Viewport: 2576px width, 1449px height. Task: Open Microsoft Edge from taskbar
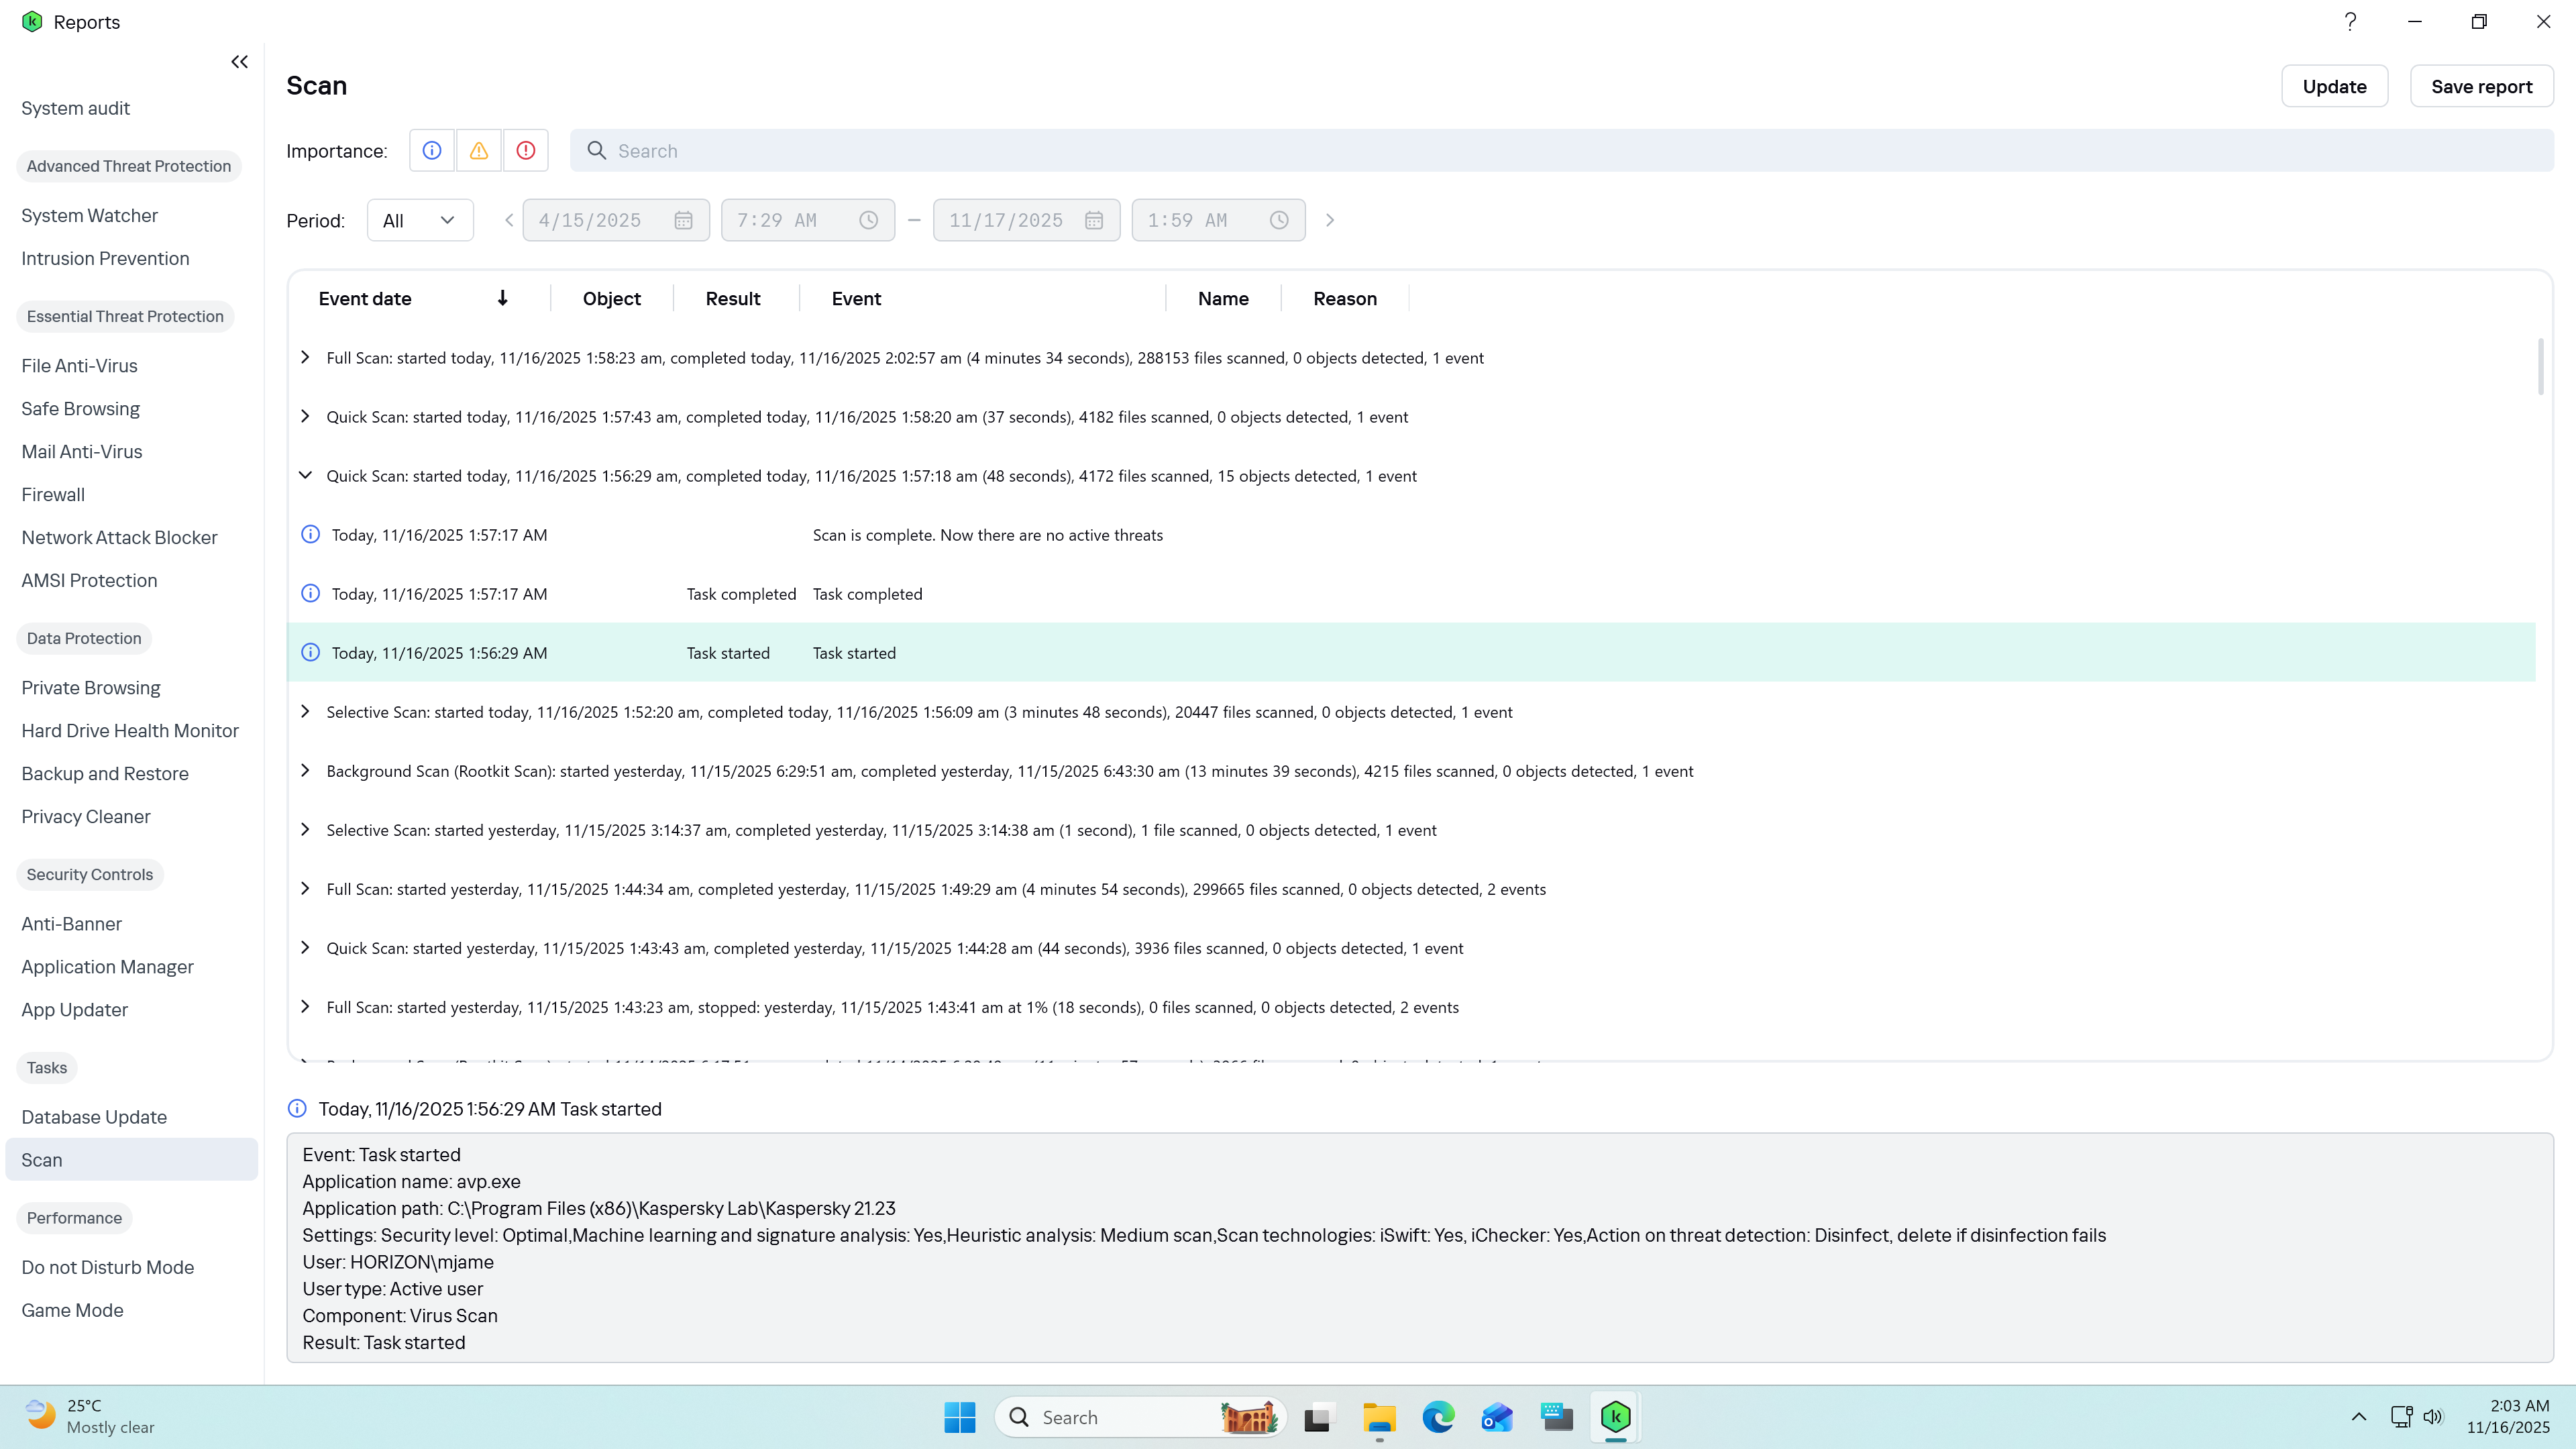(1438, 1416)
